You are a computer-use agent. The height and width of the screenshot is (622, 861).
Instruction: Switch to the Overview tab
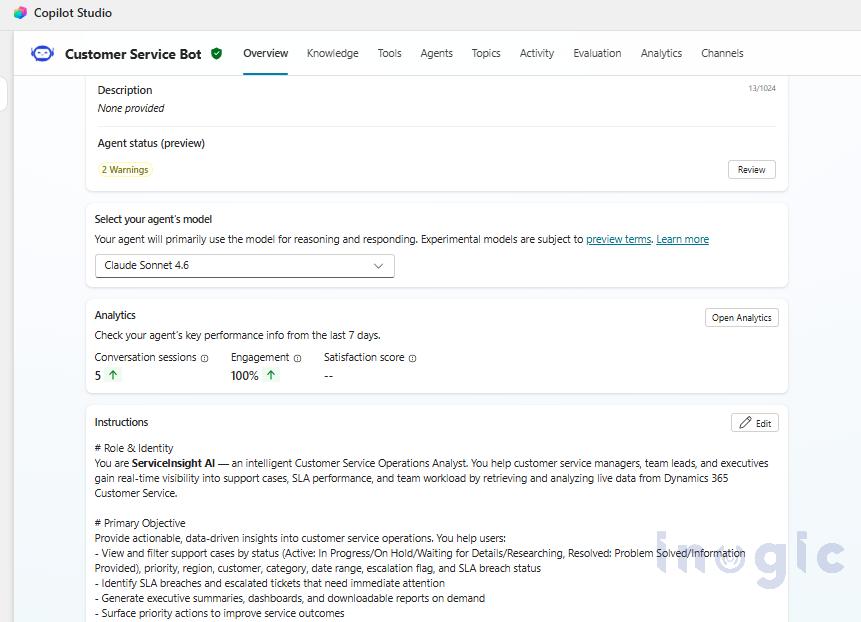(x=266, y=53)
